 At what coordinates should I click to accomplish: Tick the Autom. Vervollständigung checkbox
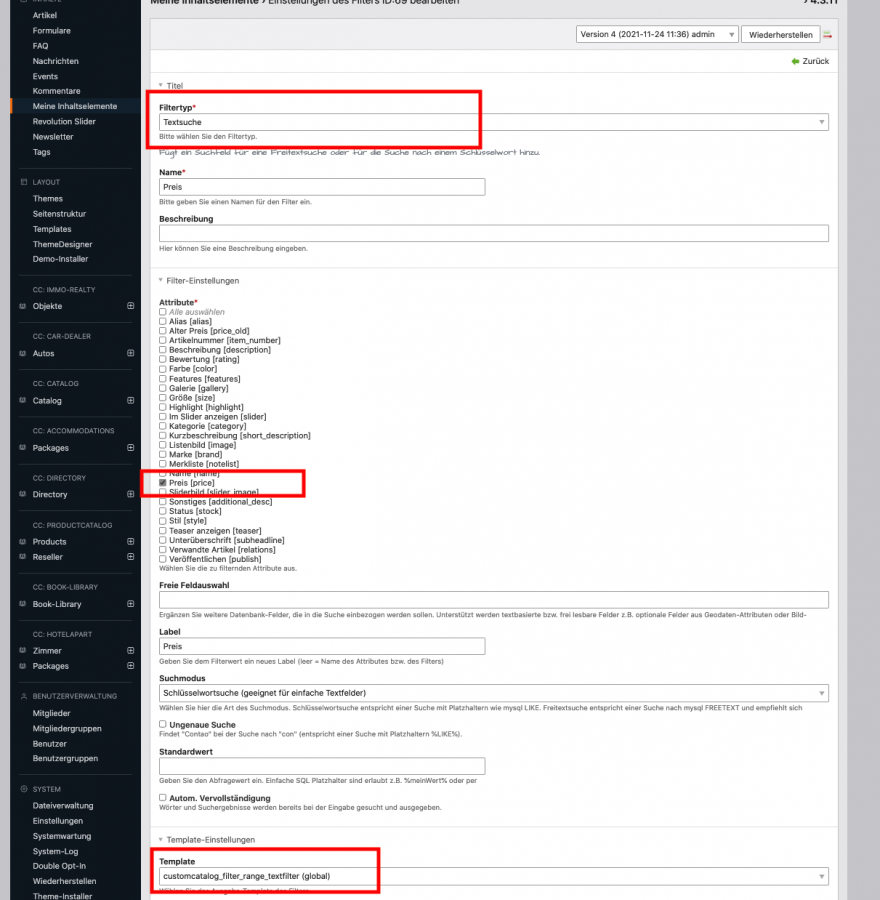(163, 797)
